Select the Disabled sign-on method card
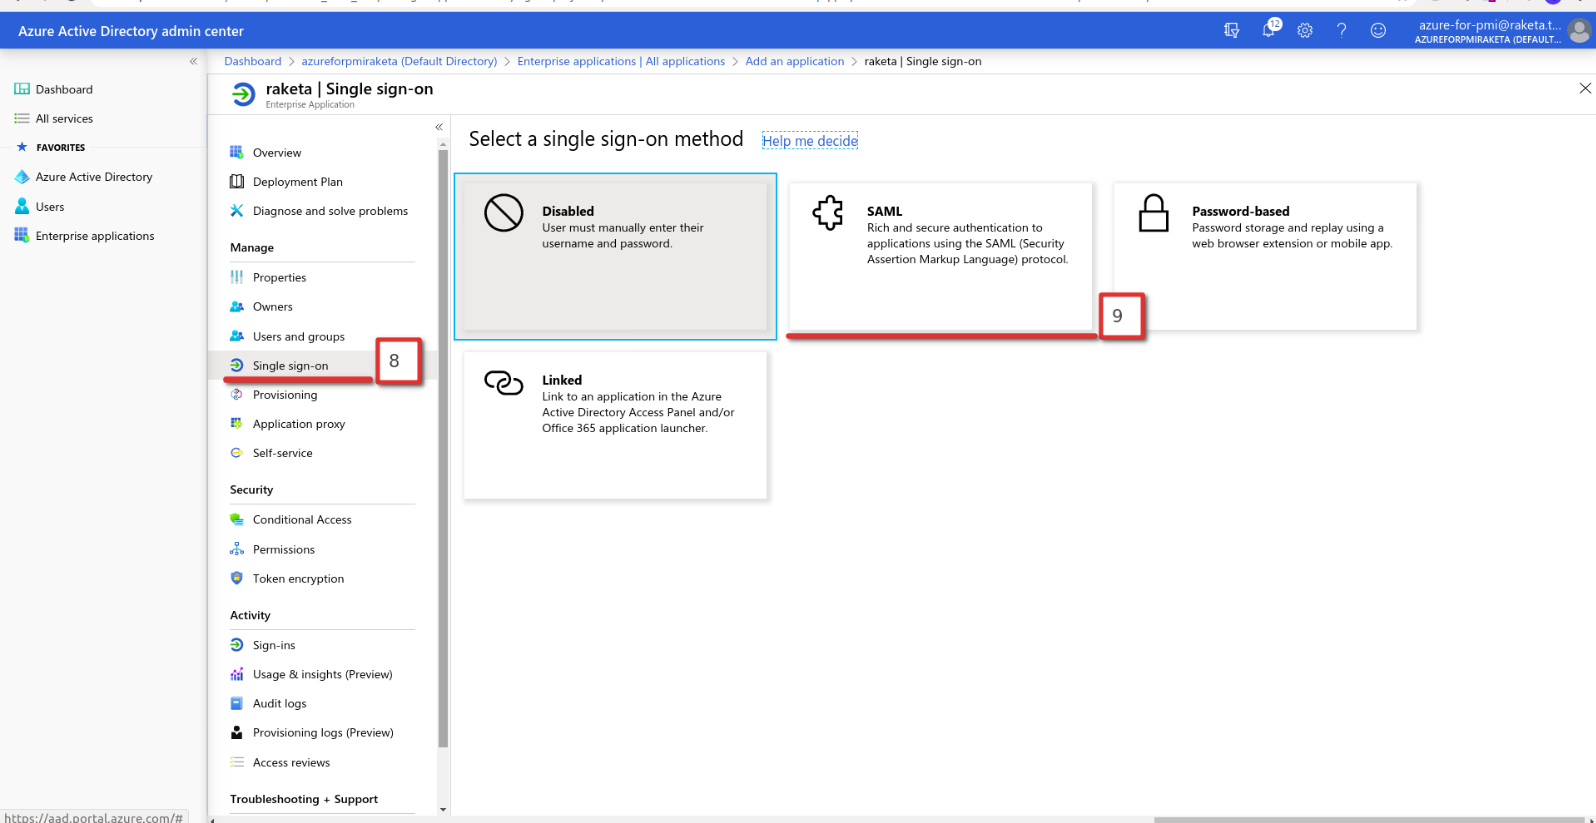Screen dimensions: 1596x823 point(615,256)
